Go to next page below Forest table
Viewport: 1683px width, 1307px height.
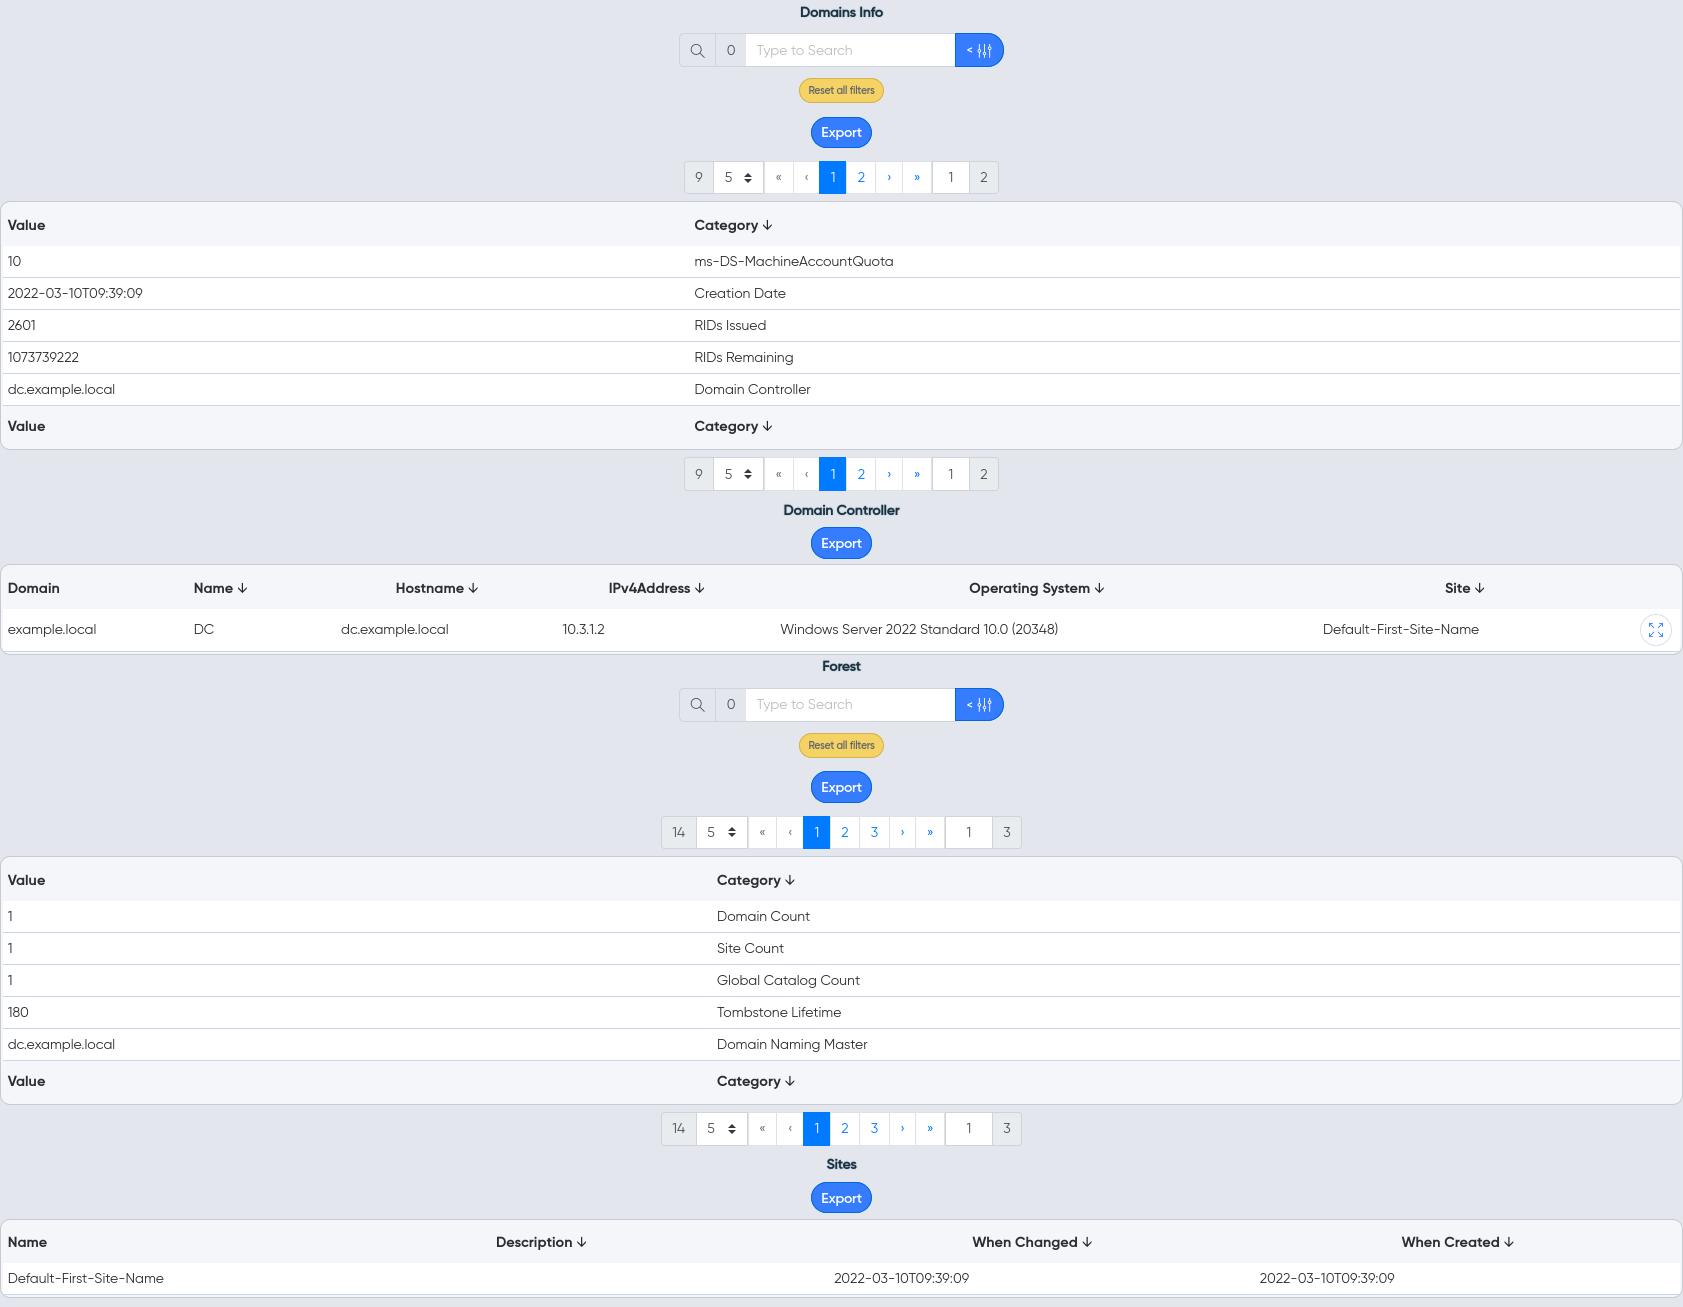[902, 1129]
